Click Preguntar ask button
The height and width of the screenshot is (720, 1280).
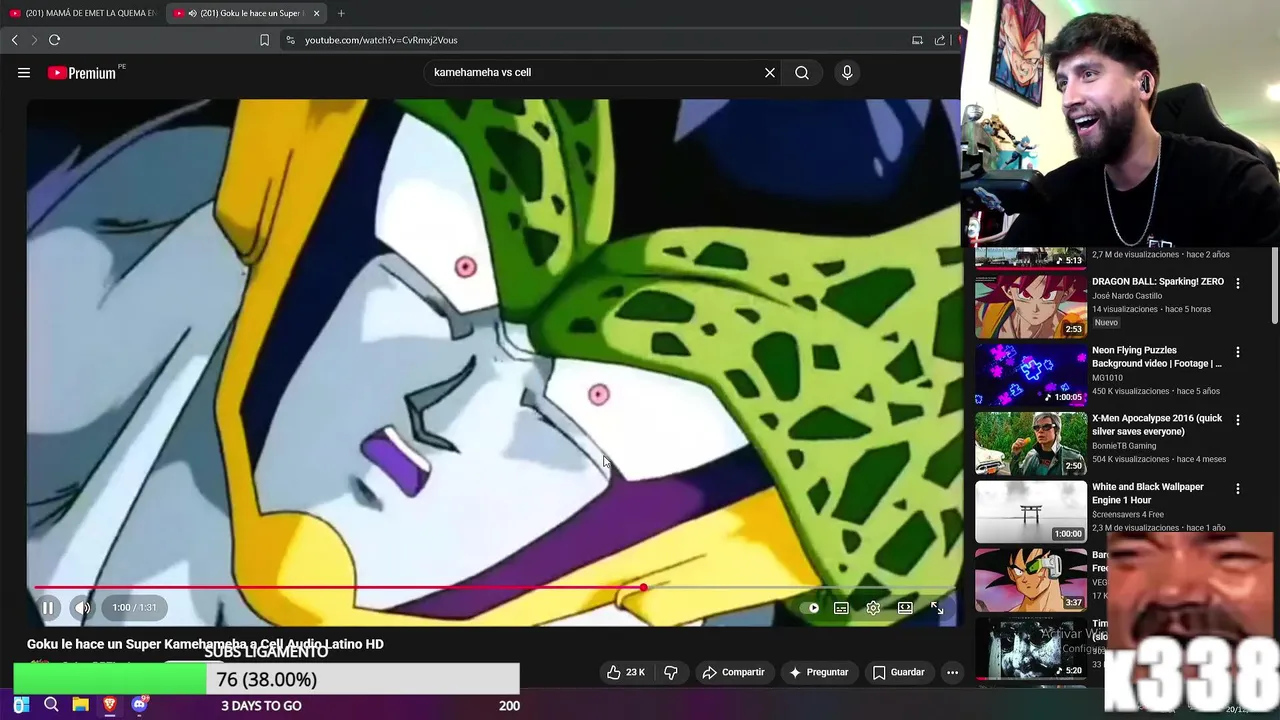coord(818,672)
